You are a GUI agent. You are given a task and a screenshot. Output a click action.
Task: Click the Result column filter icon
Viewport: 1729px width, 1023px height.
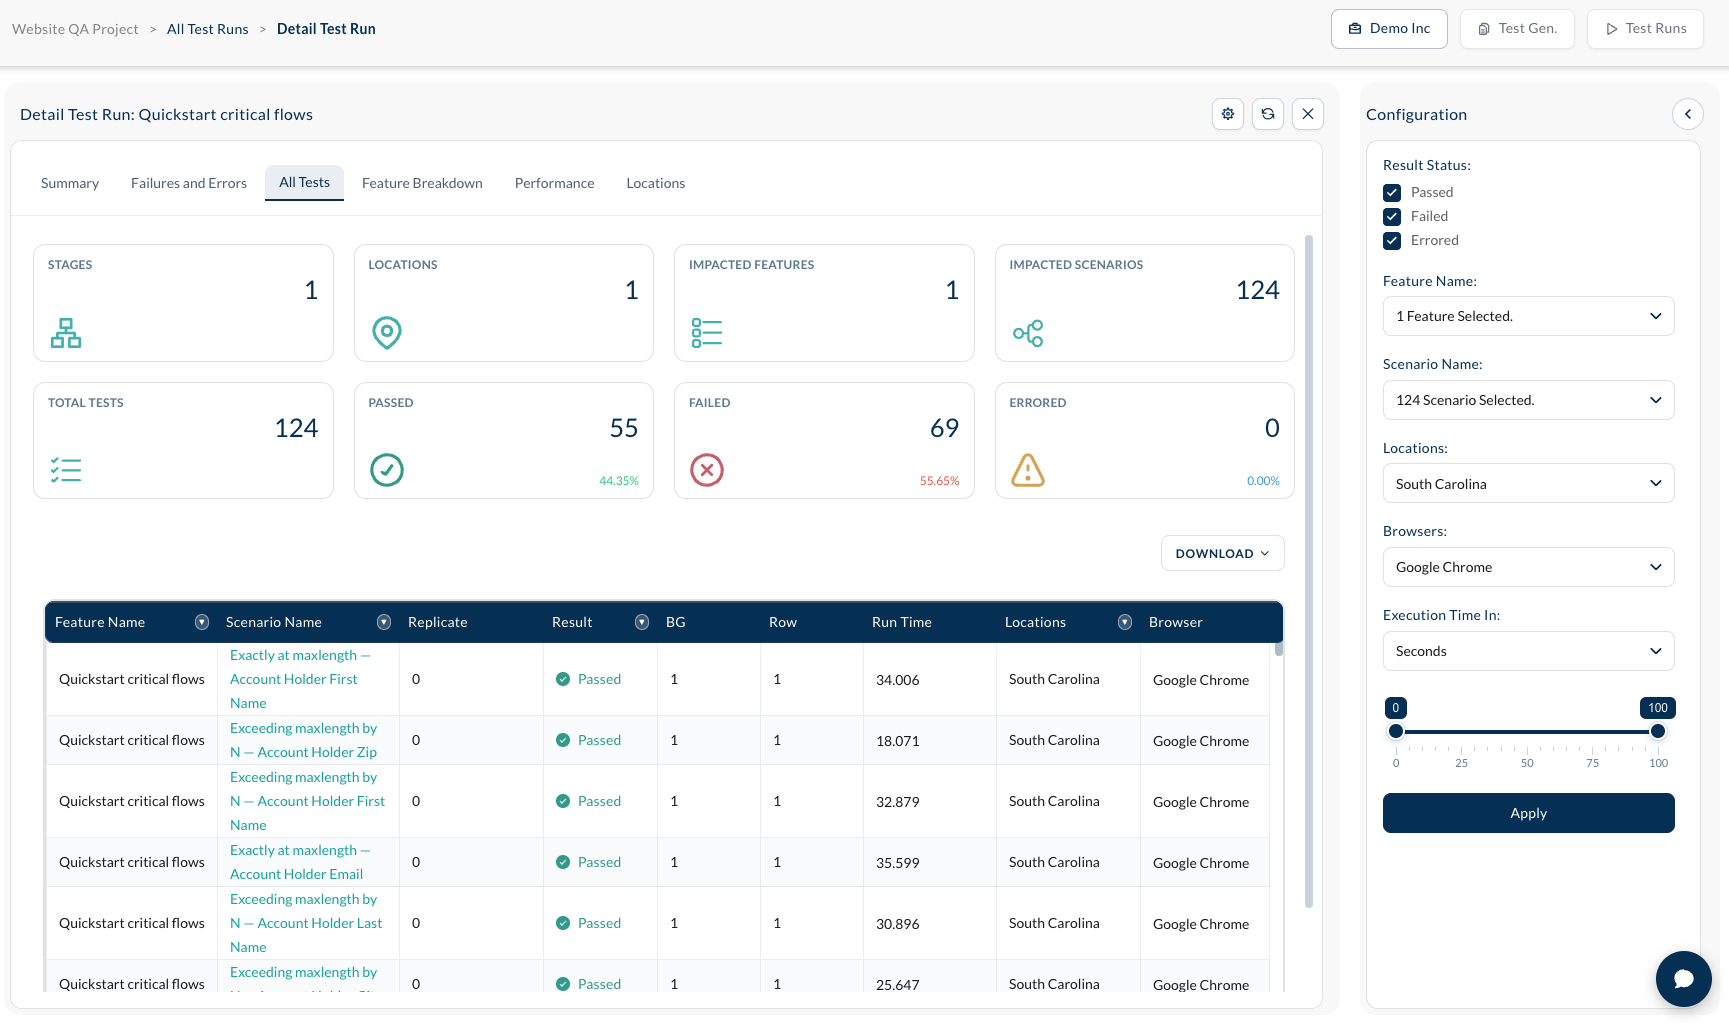coord(642,622)
